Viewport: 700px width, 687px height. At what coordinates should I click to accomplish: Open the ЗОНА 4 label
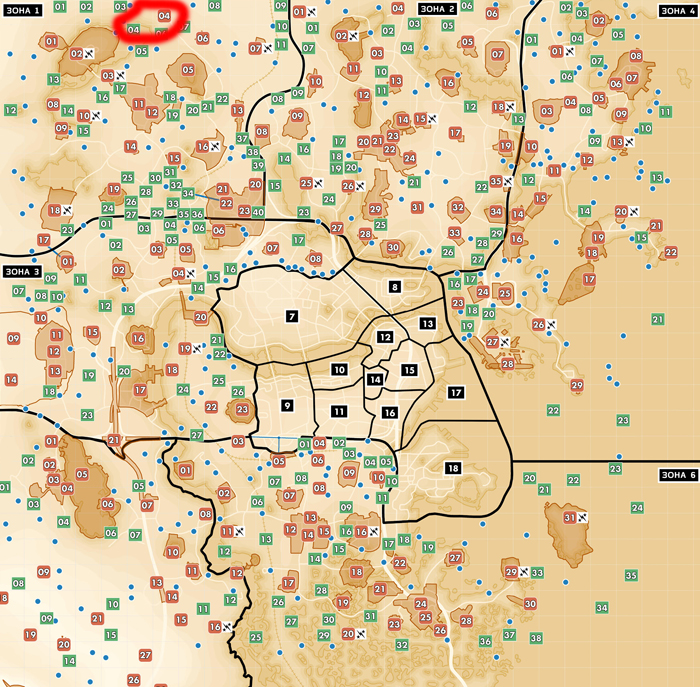pos(678,9)
